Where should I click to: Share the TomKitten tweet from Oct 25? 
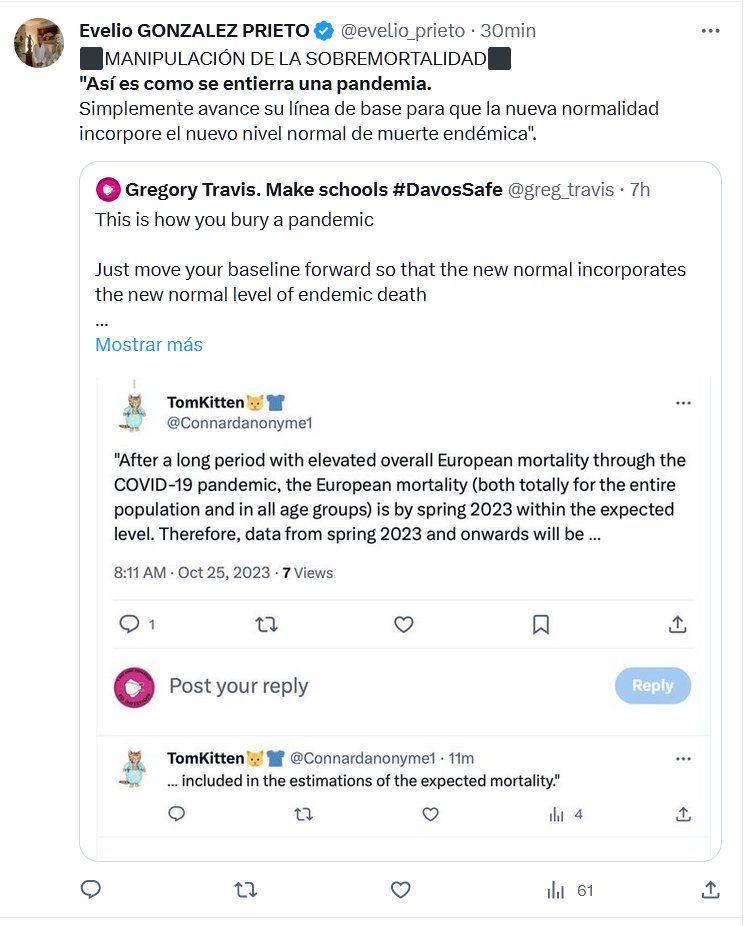tap(677, 625)
